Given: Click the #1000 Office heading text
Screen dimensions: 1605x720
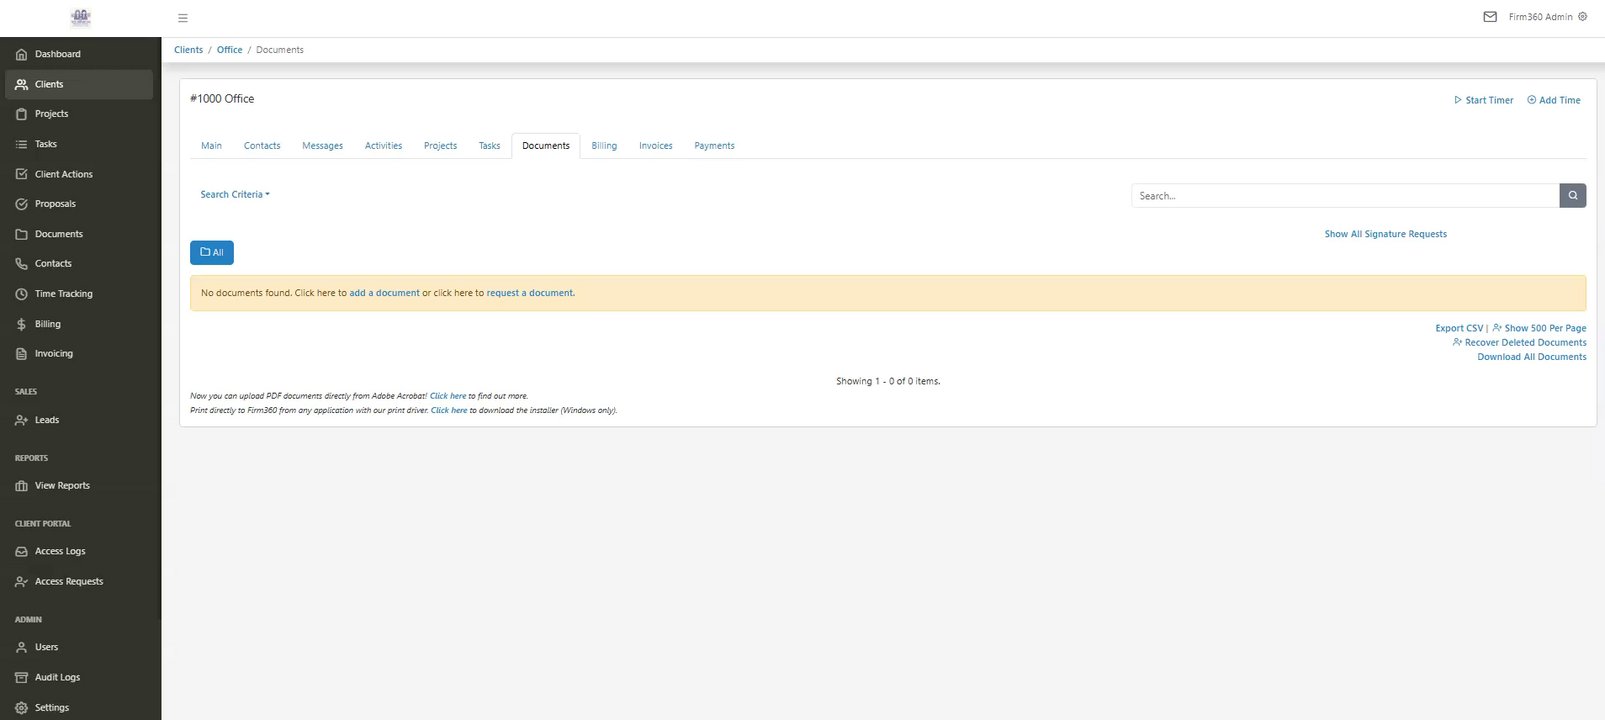Looking at the screenshot, I should point(222,99).
